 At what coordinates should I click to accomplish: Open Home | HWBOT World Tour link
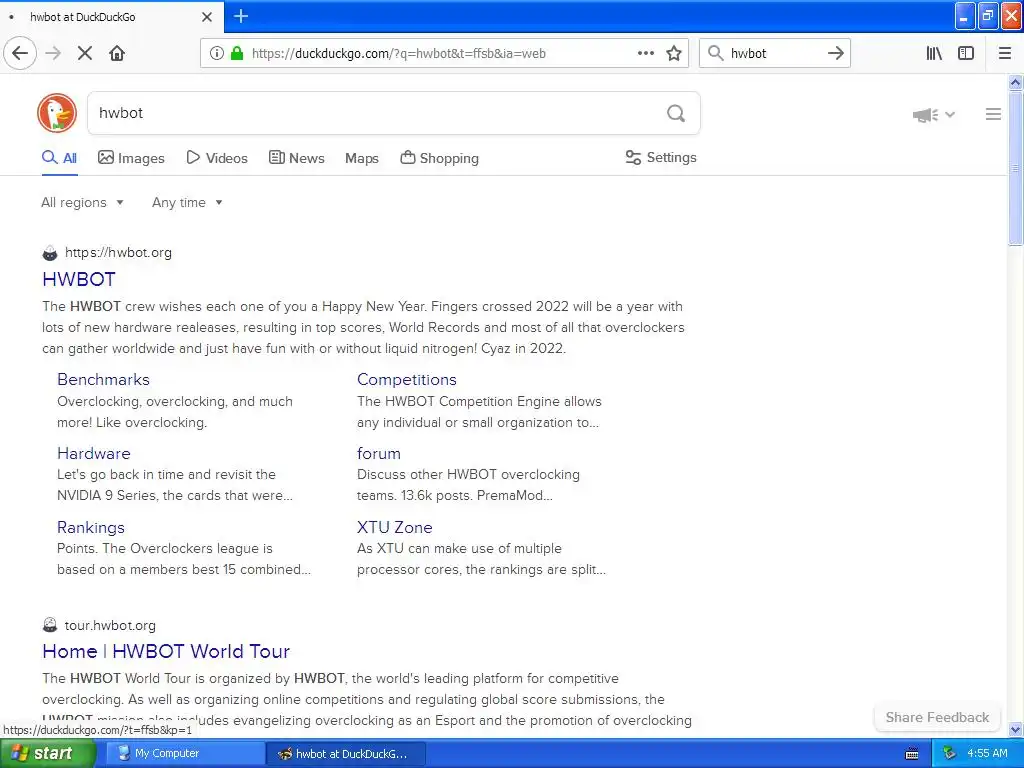click(166, 651)
